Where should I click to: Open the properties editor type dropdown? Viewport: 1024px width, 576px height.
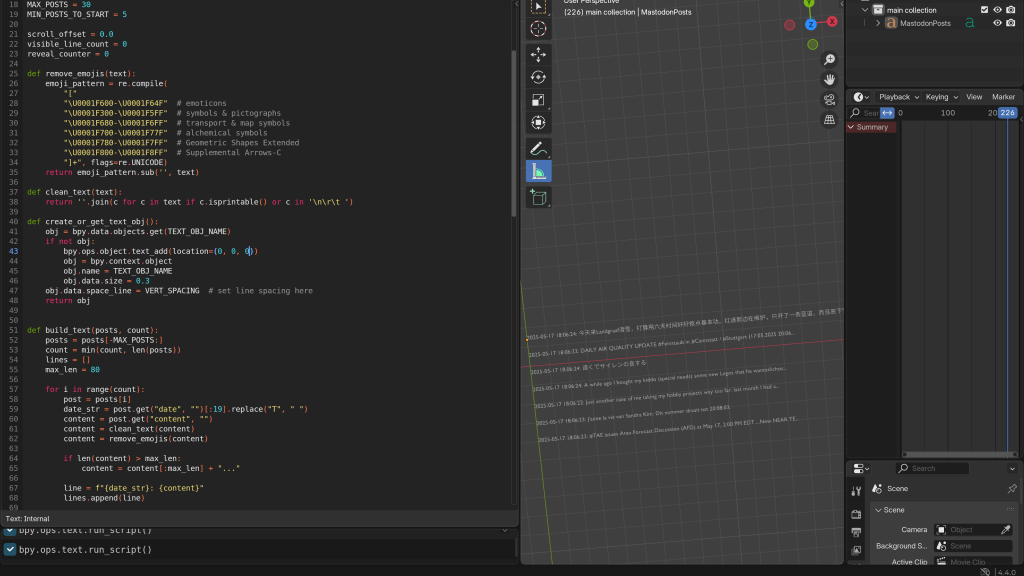point(861,468)
